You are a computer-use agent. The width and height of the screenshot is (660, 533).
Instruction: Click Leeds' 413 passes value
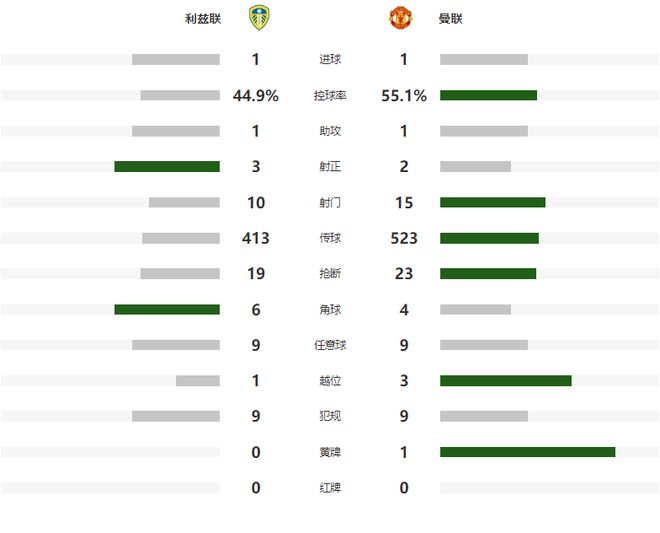coord(256,238)
